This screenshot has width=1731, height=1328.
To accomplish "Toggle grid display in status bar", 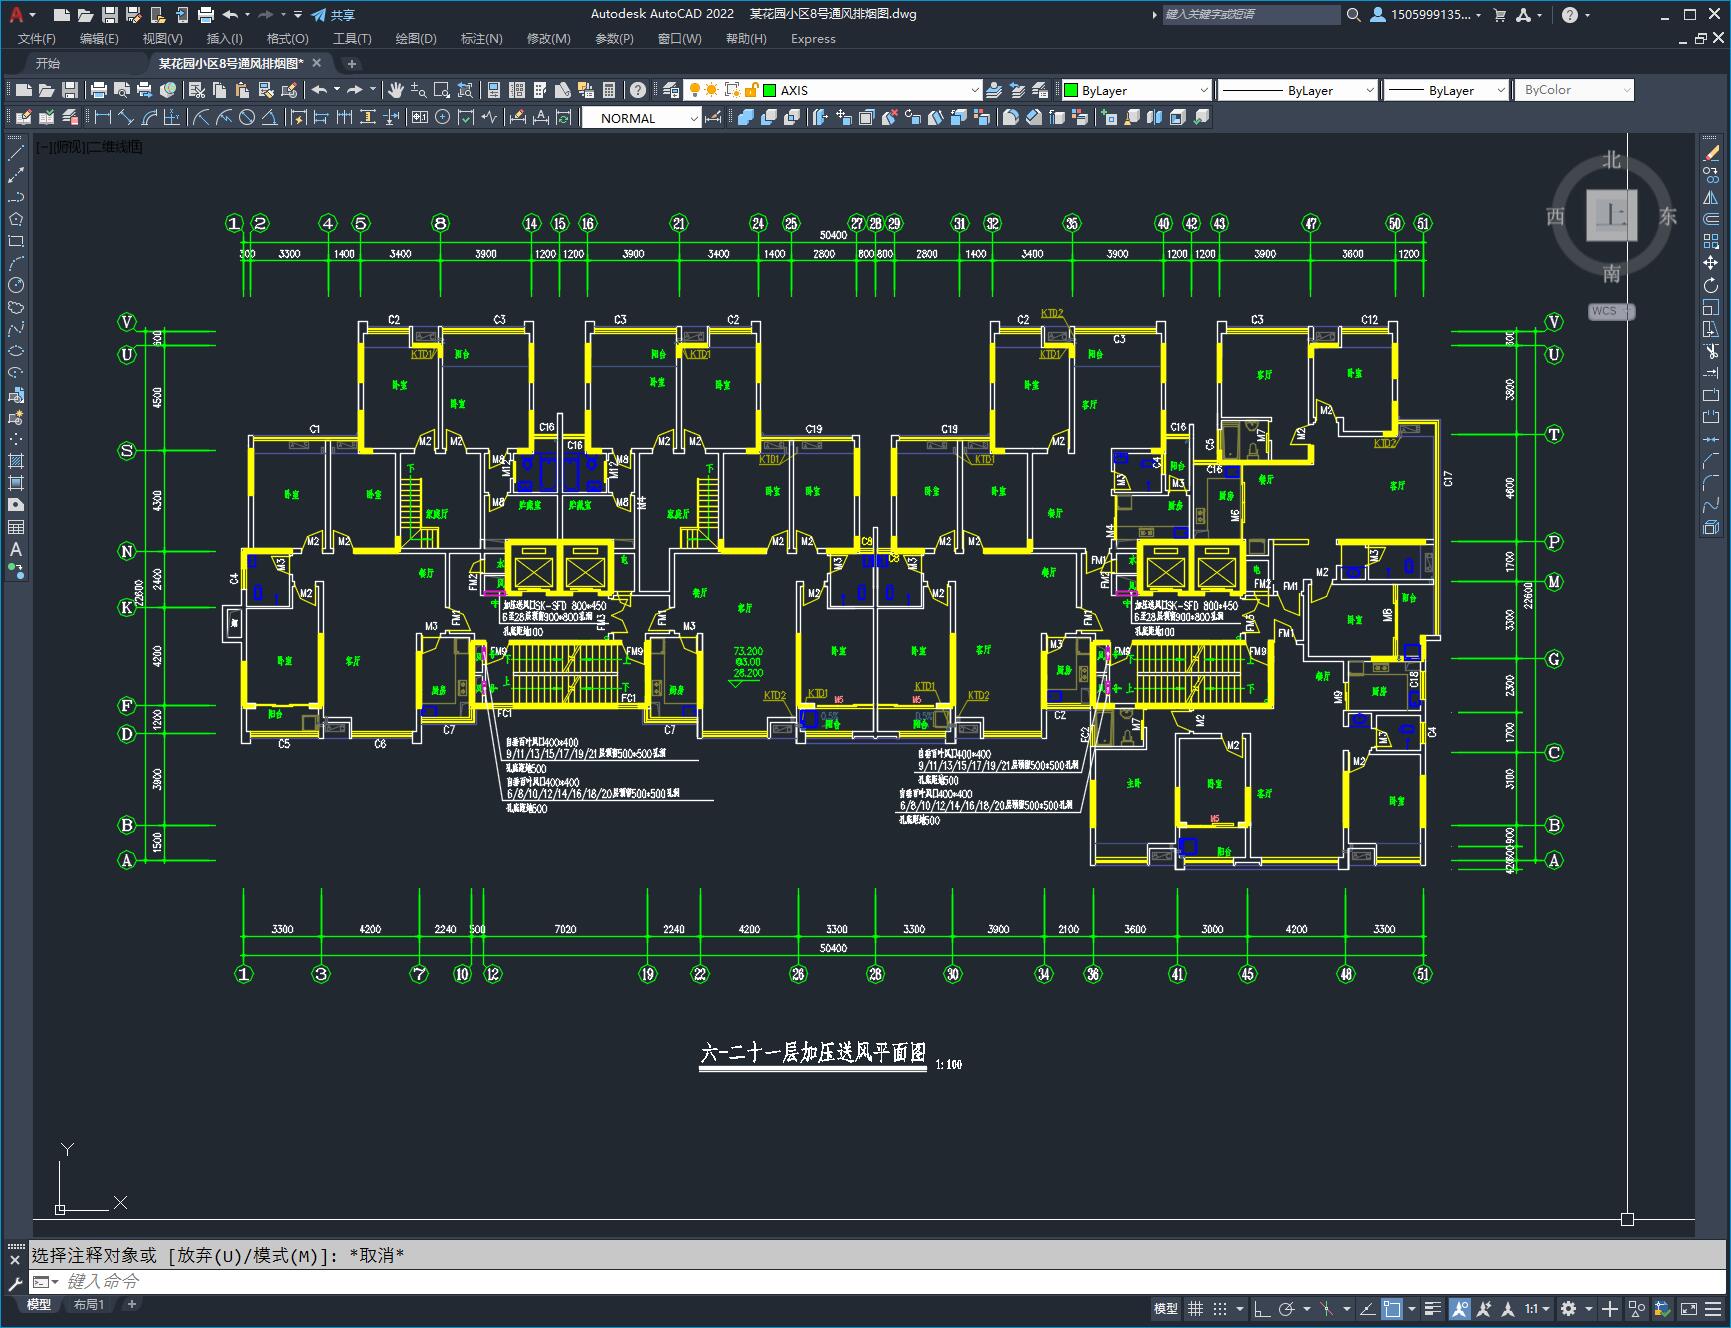I will pyautogui.click(x=1195, y=1308).
